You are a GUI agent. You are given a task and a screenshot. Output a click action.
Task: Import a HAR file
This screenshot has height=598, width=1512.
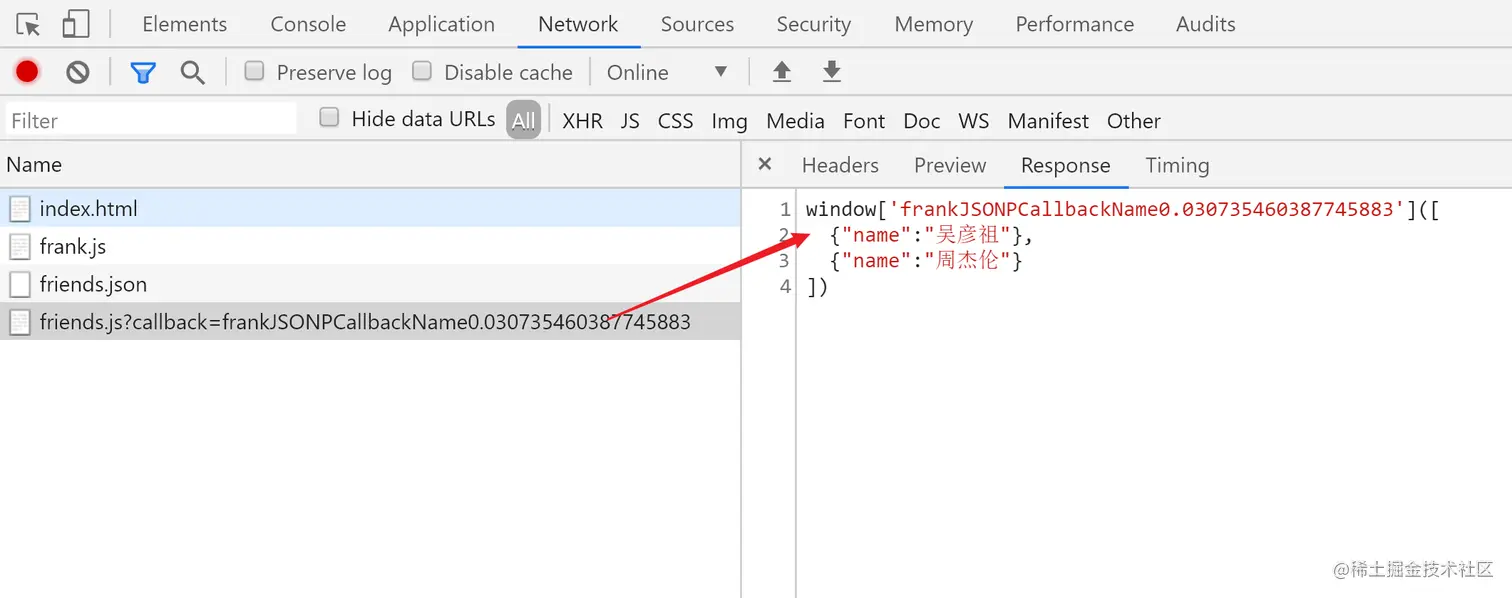tap(781, 71)
